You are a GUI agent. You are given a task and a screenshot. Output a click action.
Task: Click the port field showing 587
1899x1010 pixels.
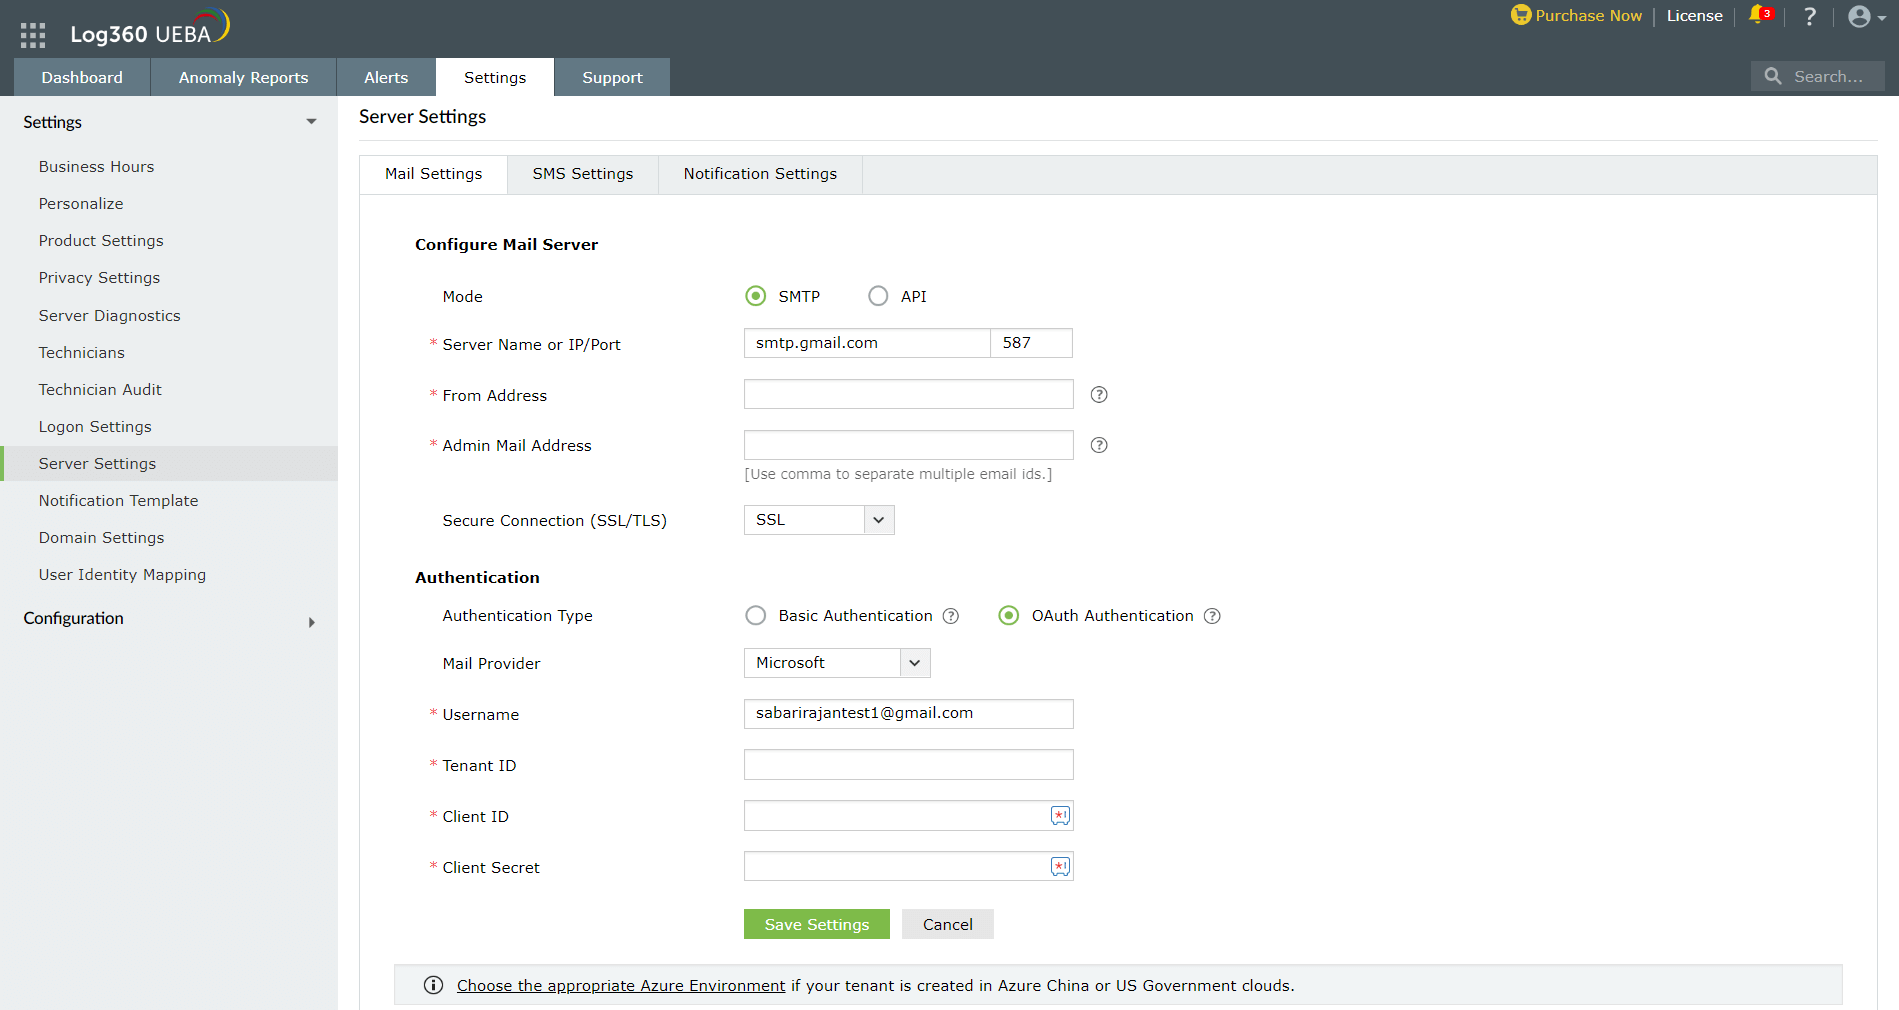coord(1032,343)
